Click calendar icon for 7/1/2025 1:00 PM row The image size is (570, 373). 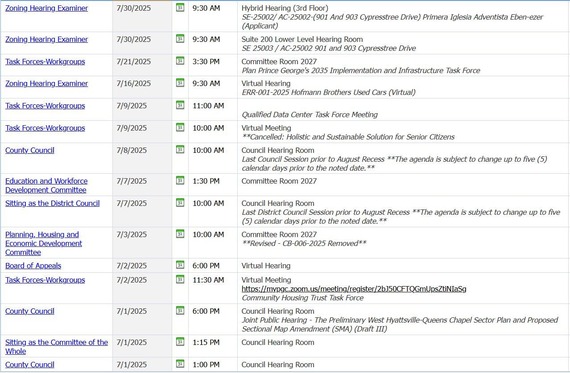(180, 364)
